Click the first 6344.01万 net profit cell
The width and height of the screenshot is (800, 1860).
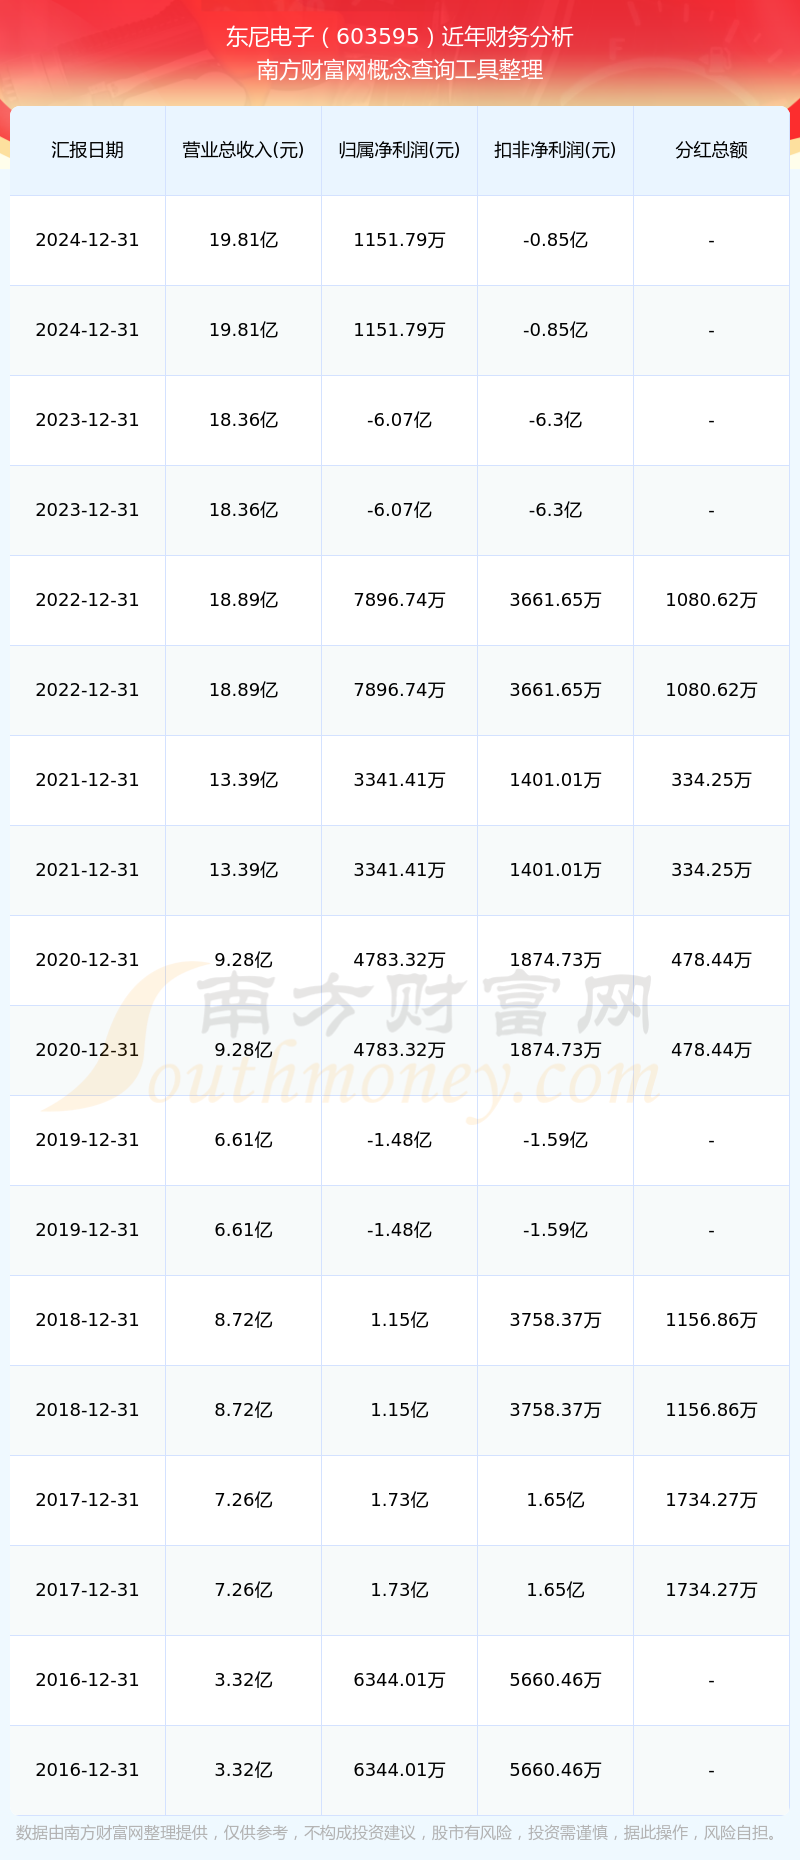tap(399, 1680)
